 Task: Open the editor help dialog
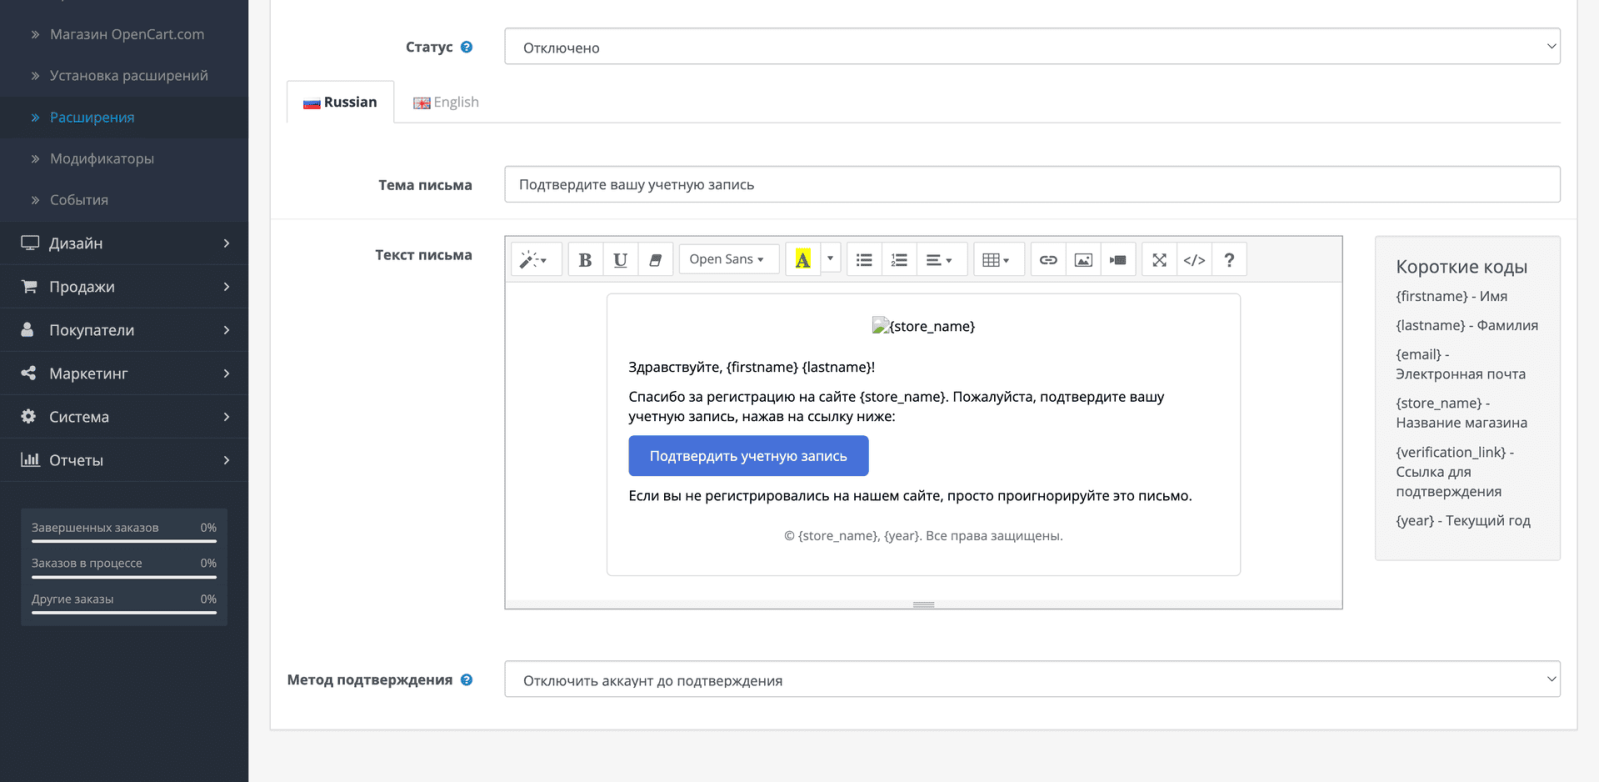click(1229, 260)
